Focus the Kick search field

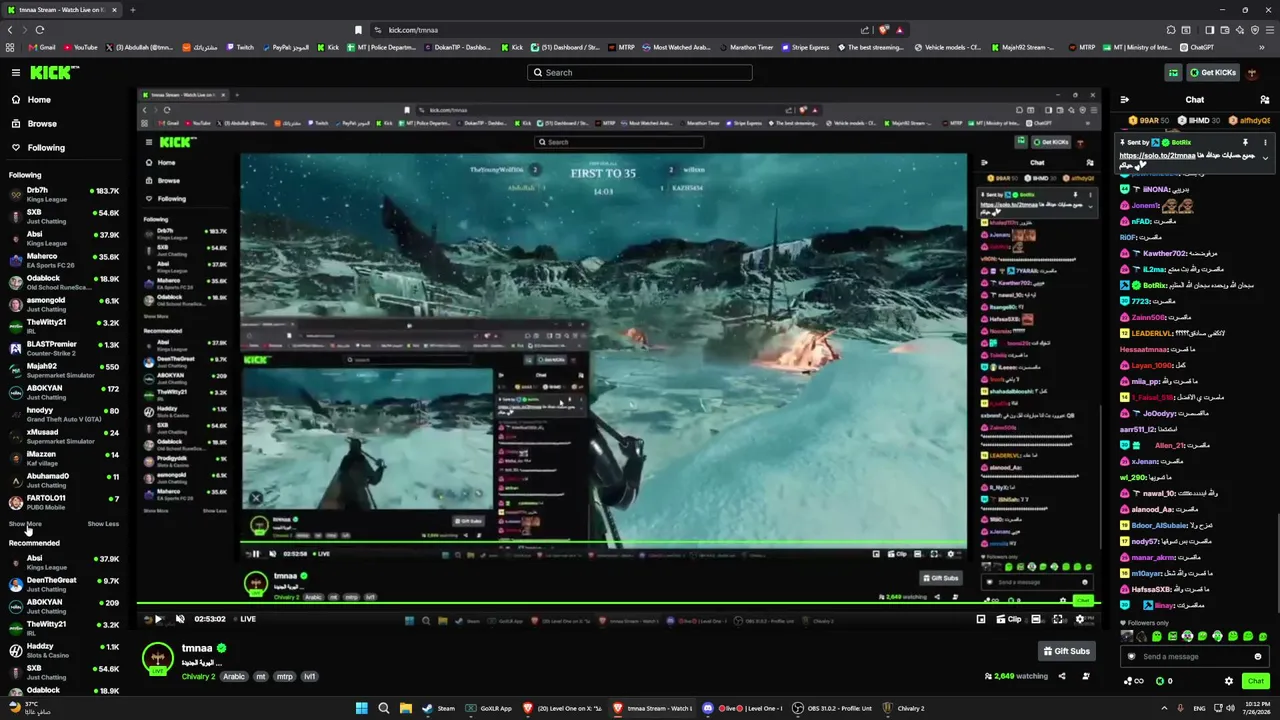coord(640,72)
